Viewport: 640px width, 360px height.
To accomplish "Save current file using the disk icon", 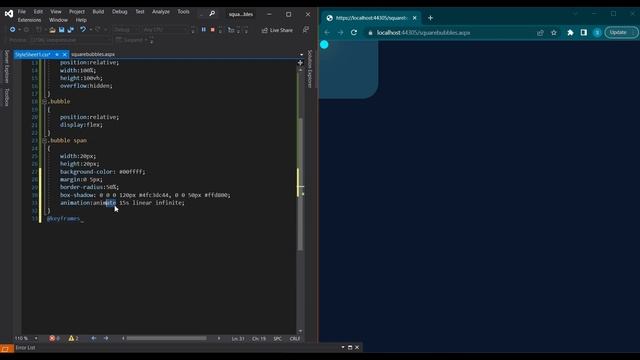I will [62, 30].
